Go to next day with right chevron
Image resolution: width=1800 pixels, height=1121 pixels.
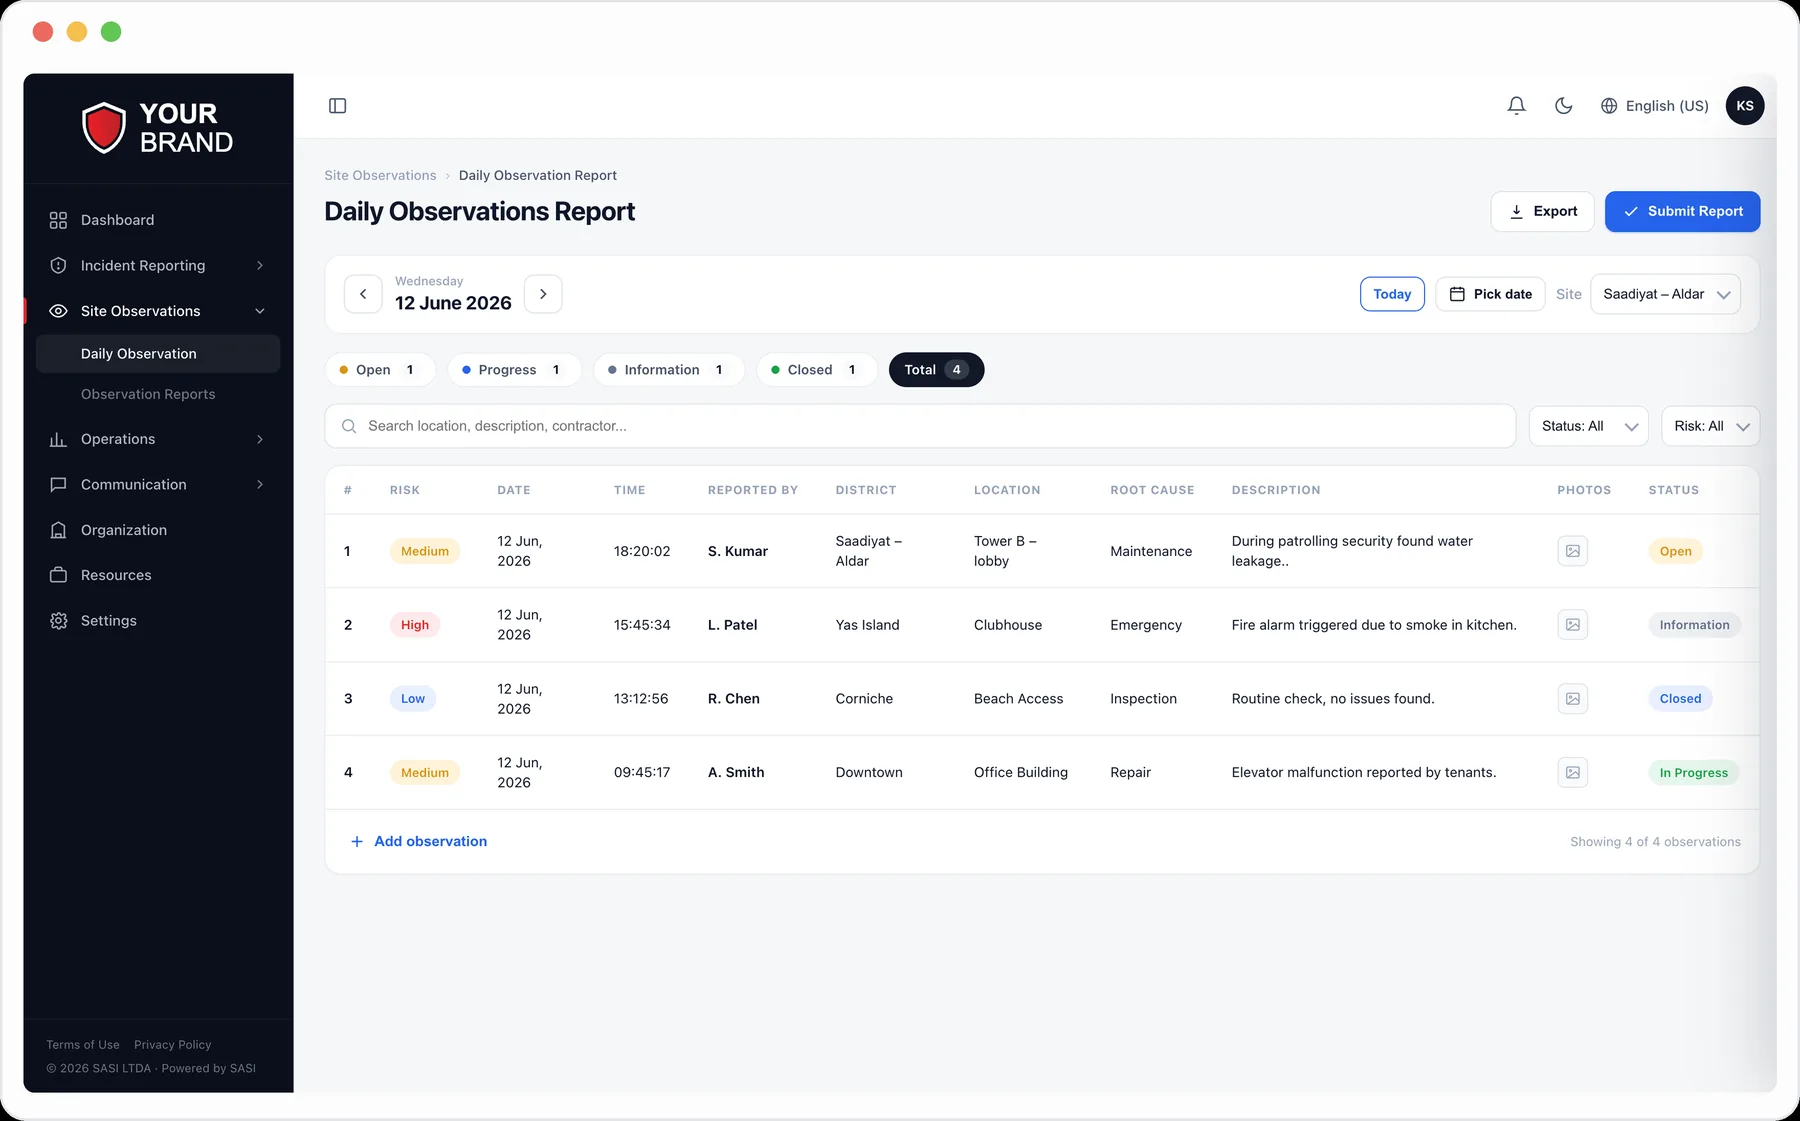coord(543,294)
